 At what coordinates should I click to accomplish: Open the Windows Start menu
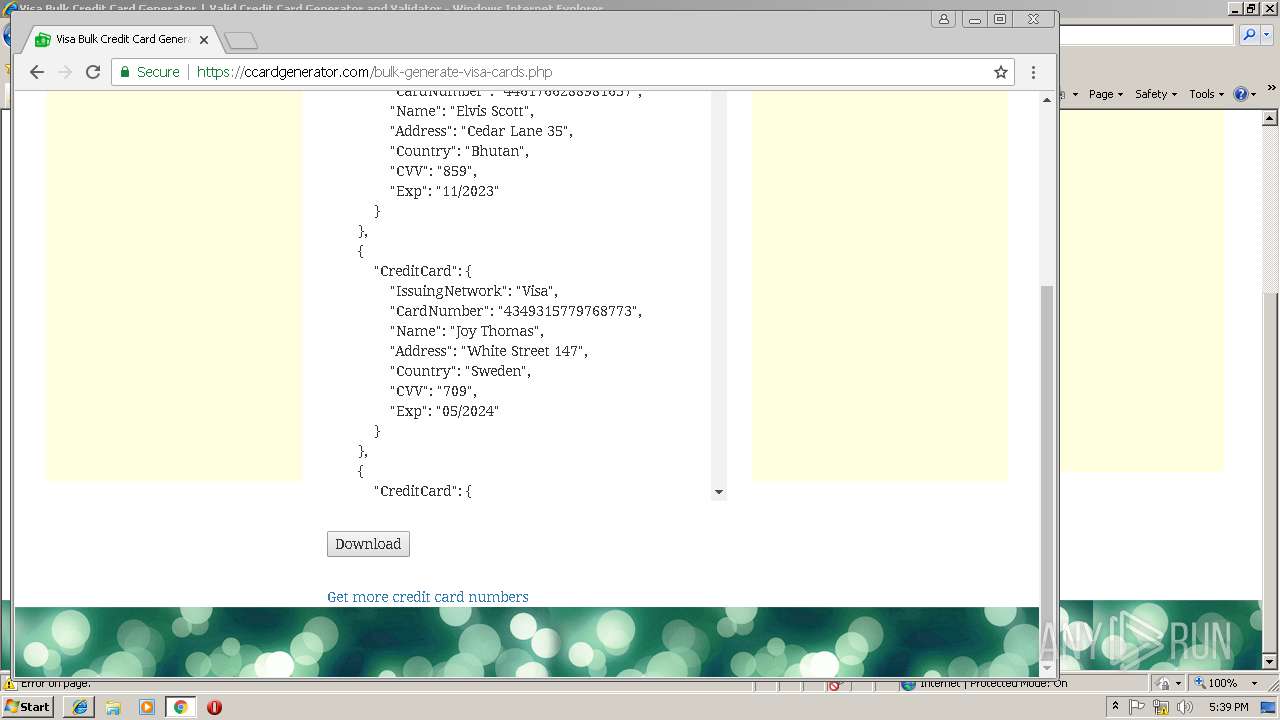tap(28, 706)
